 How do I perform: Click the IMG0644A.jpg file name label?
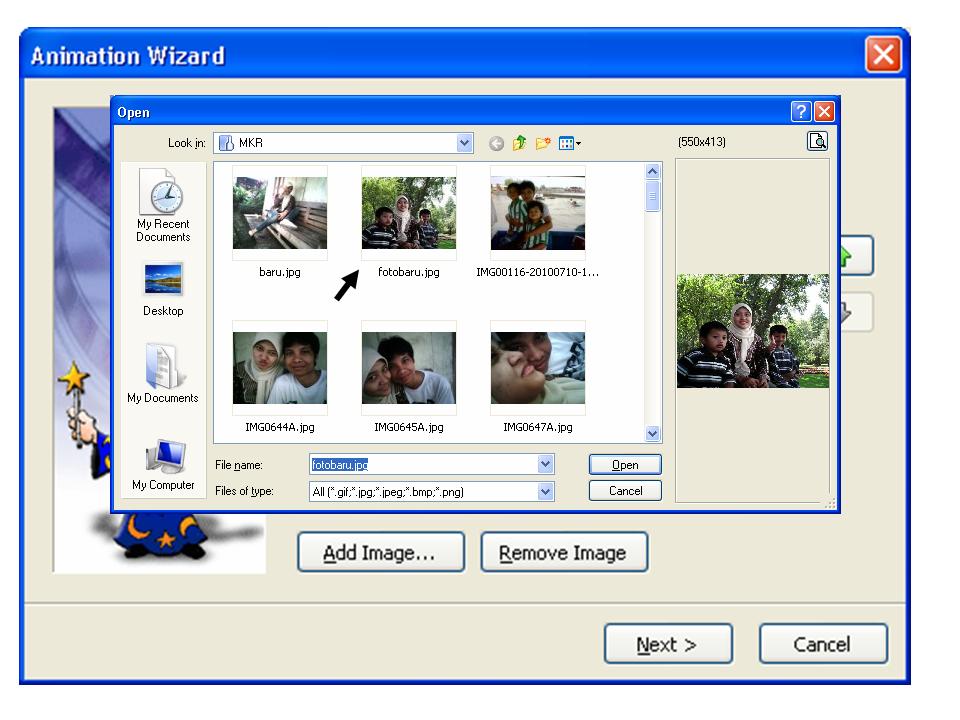280,427
